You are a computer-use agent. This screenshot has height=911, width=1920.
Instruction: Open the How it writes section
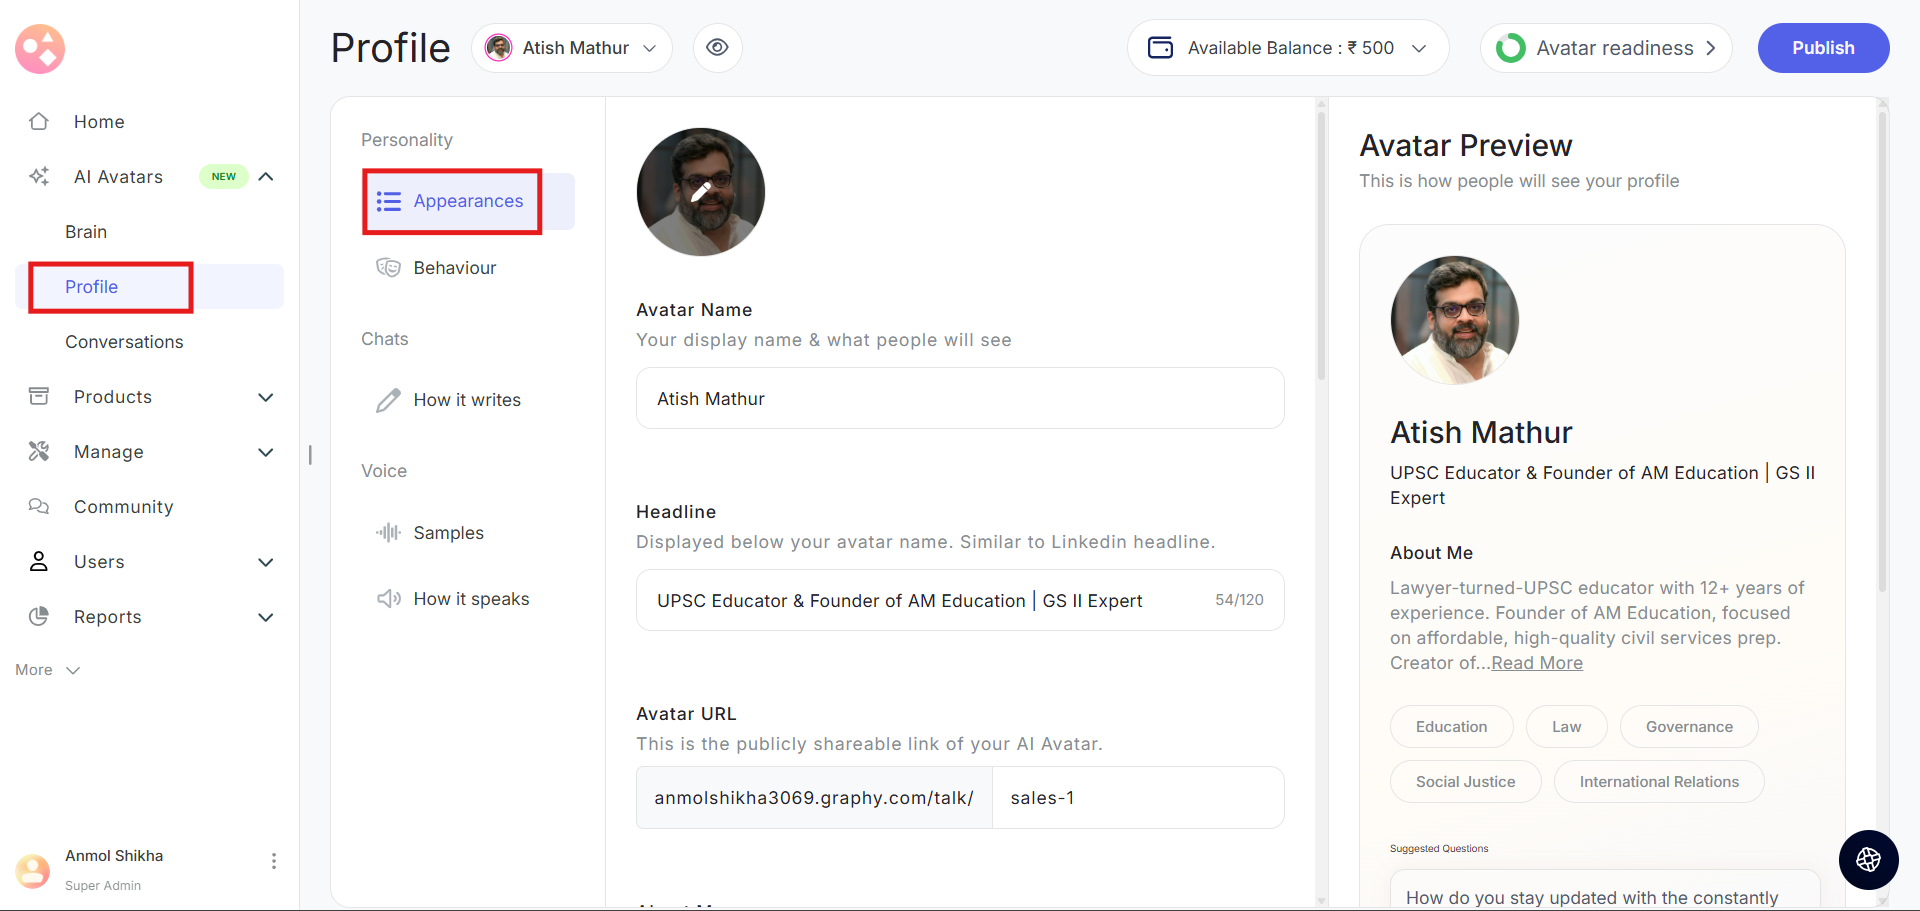coord(466,400)
